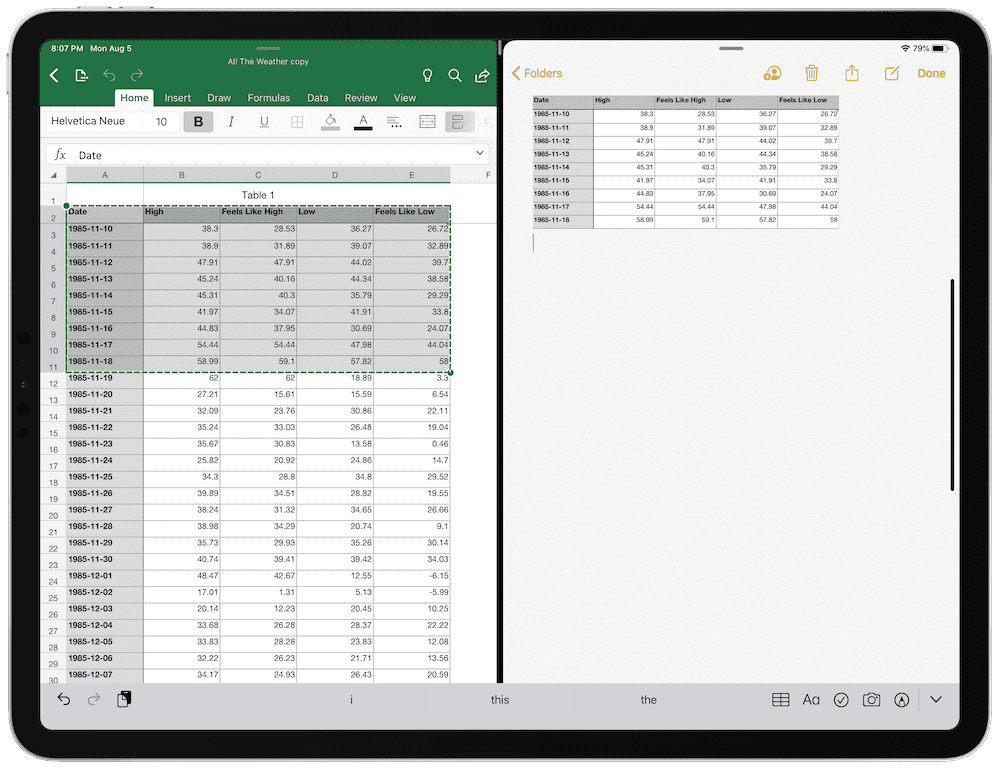Add people to note via collaborator icon

click(x=772, y=73)
